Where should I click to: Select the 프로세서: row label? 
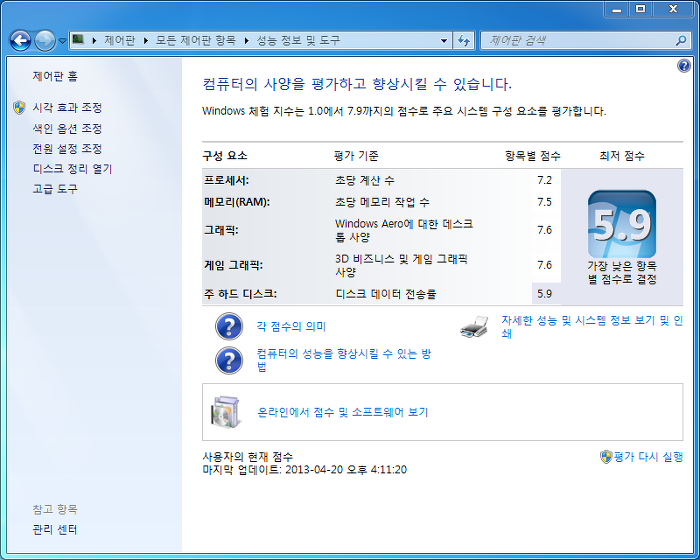coord(227,180)
